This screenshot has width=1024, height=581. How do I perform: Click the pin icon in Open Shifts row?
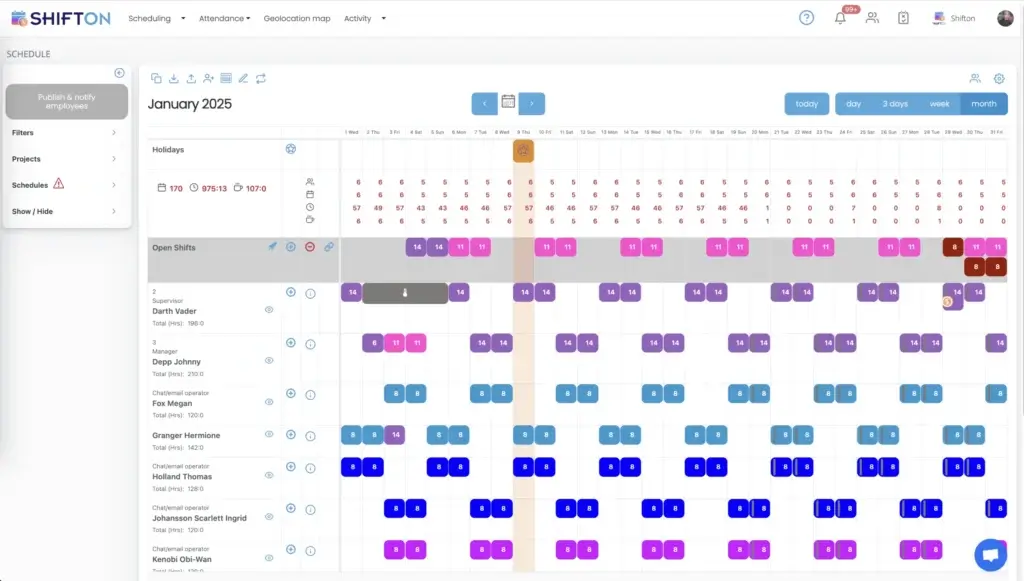tap(272, 246)
